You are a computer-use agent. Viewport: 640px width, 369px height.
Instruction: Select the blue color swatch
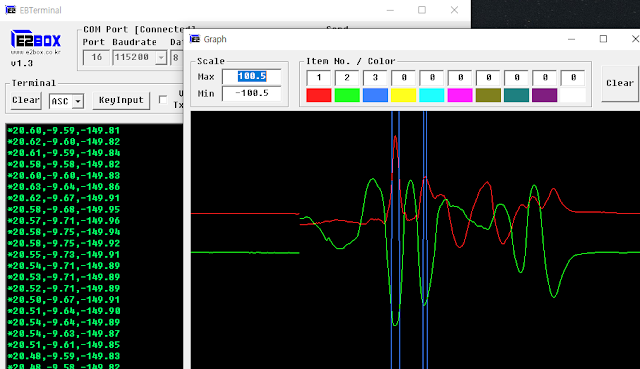(375, 95)
